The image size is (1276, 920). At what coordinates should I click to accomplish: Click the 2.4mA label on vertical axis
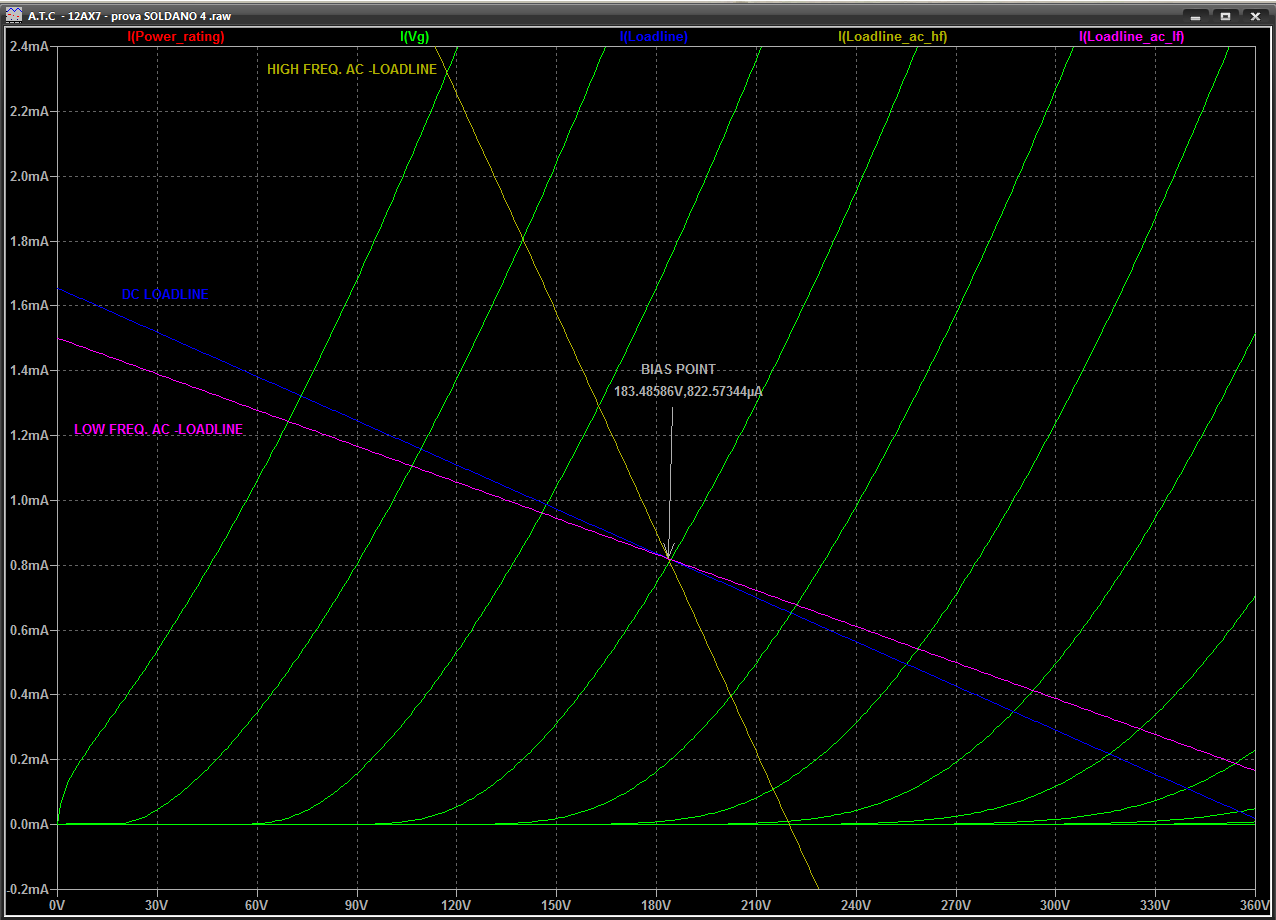[28, 47]
